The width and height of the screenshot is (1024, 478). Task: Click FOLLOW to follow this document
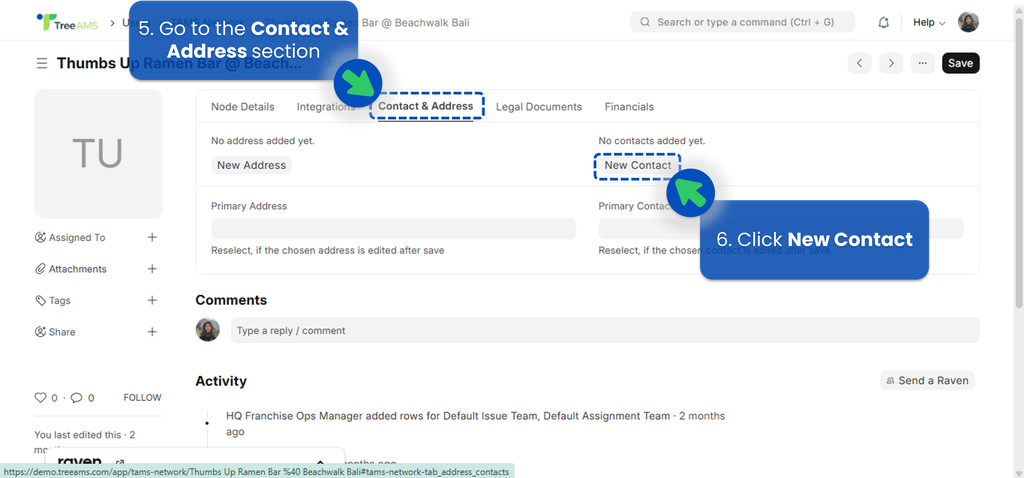pyautogui.click(x=142, y=398)
